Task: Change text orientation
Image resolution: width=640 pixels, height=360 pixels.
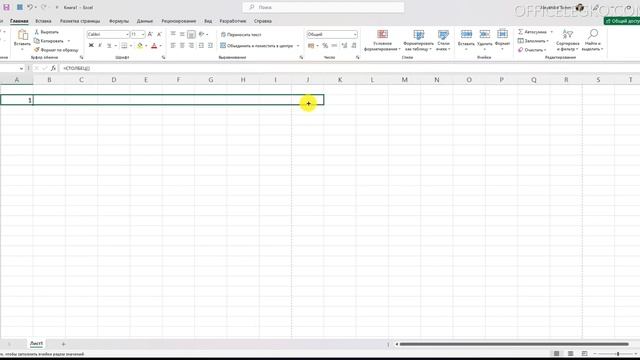Action: (x=202, y=34)
